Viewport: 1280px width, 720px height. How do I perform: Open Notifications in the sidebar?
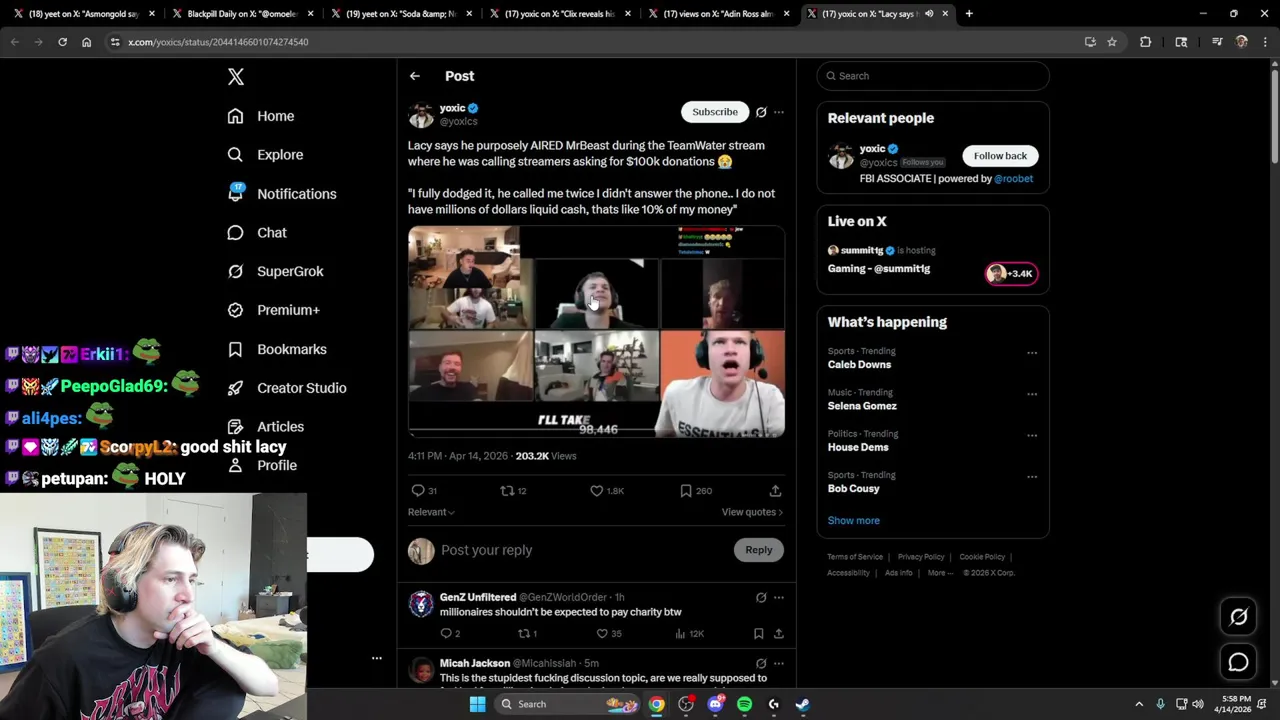(x=282, y=194)
